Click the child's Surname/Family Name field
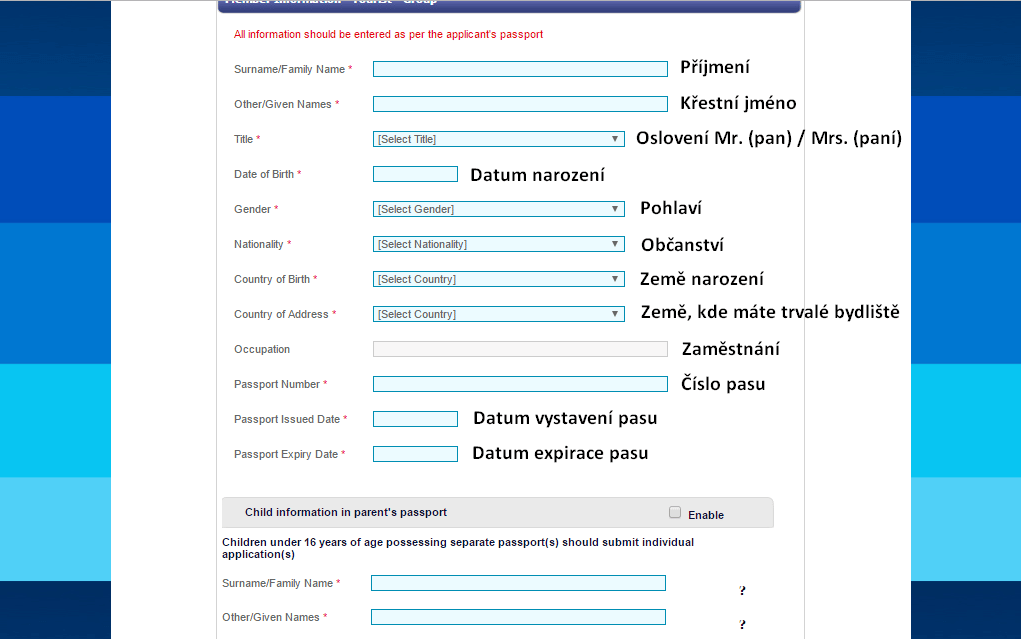1021x639 pixels. (518, 583)
